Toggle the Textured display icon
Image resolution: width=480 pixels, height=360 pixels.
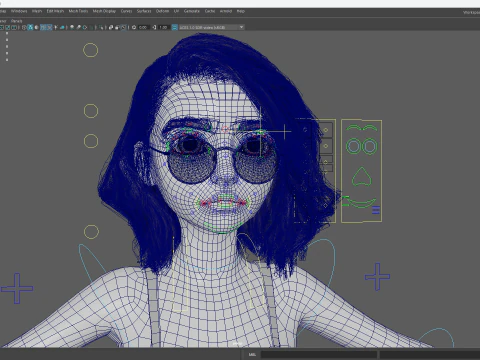[x=49, y=27]
